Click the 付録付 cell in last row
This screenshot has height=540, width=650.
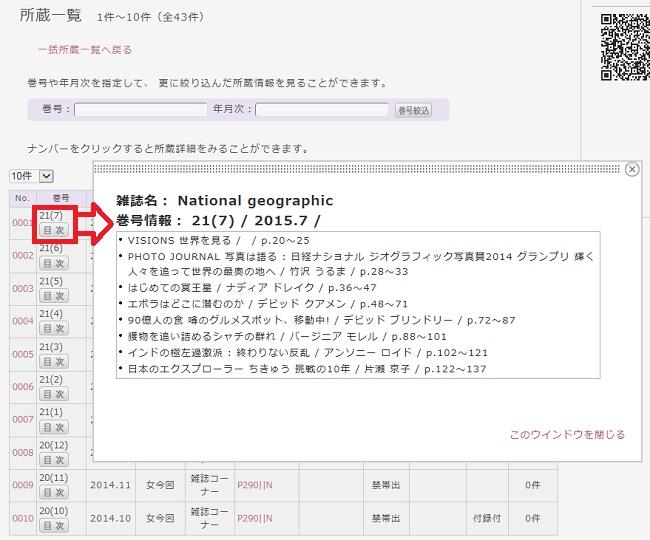pos(487,518)
